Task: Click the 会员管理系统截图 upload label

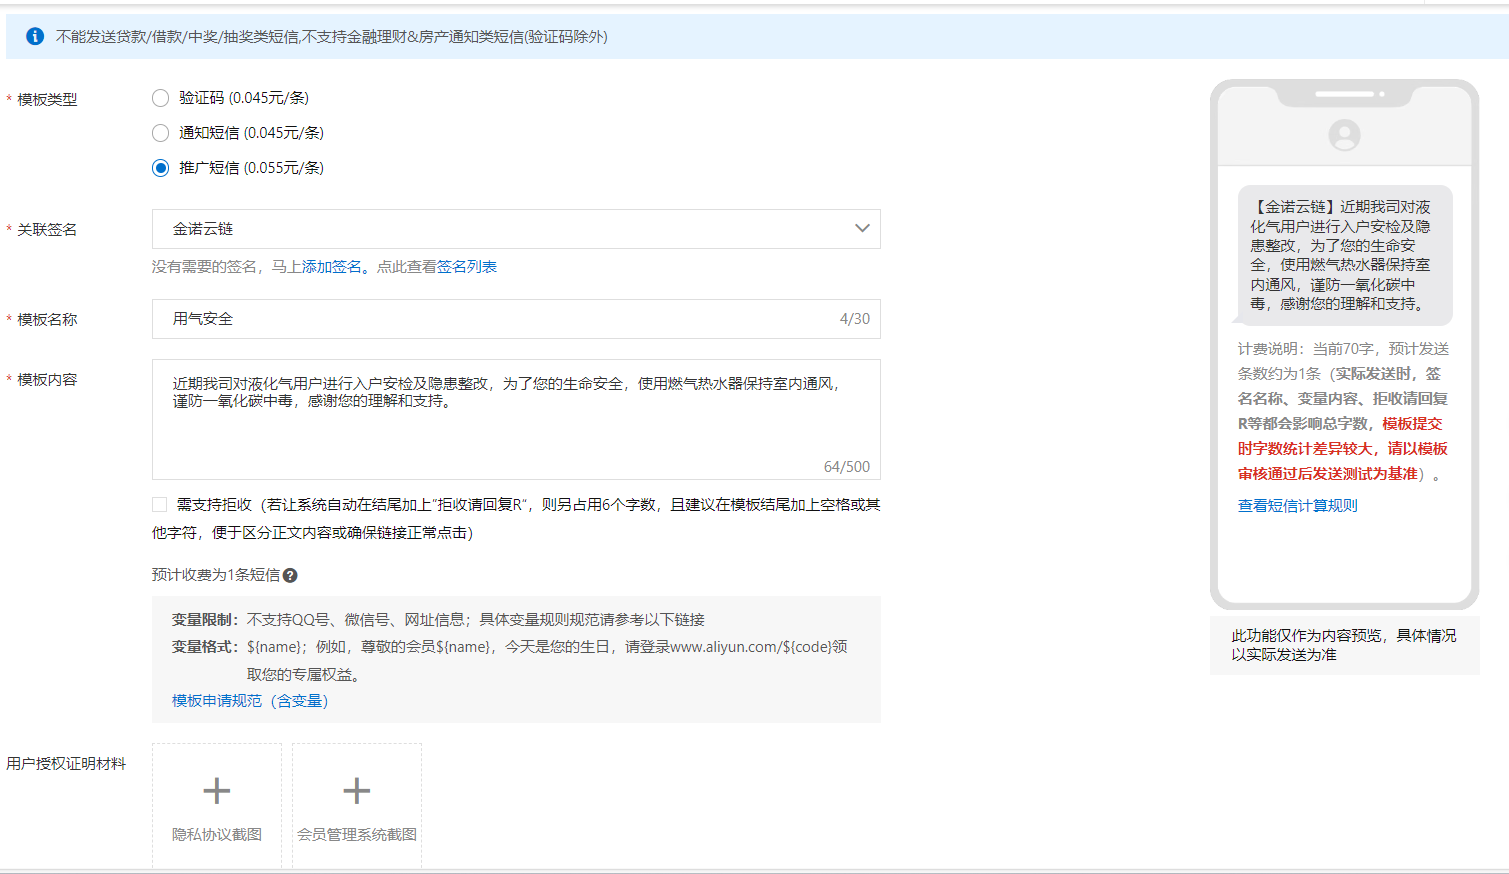Action: pyautogui.click(x=357, y=835)
